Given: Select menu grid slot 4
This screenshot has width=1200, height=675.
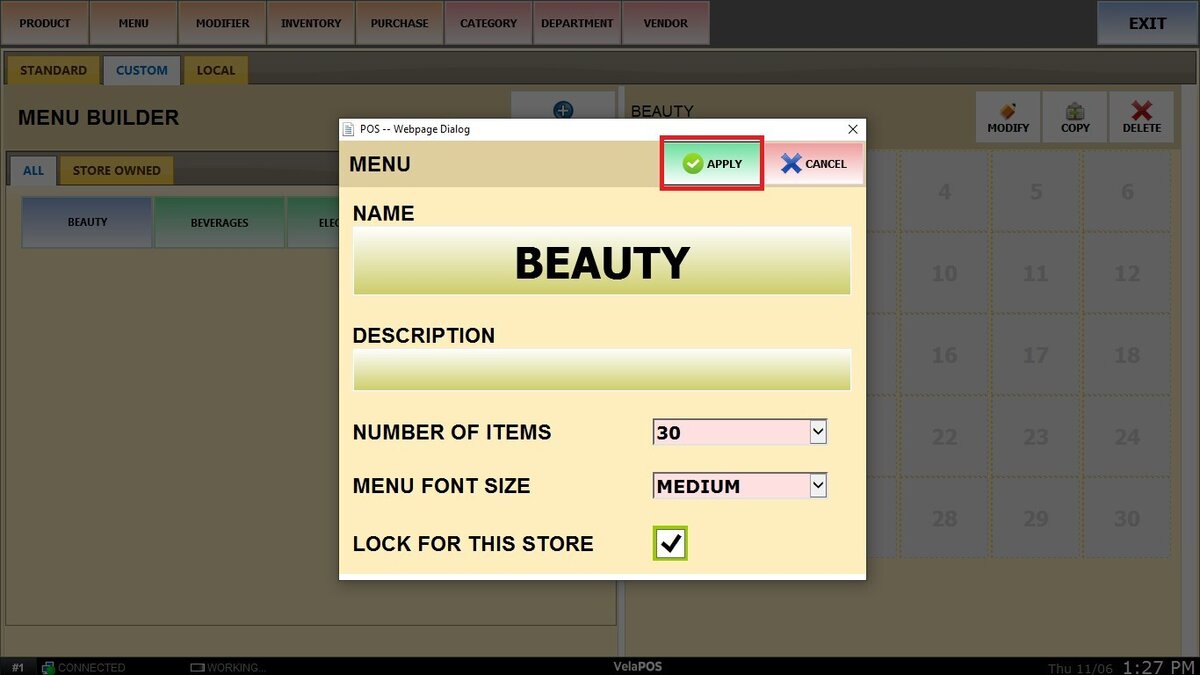Looking at the screenshot, I should [x=945, y=192].
